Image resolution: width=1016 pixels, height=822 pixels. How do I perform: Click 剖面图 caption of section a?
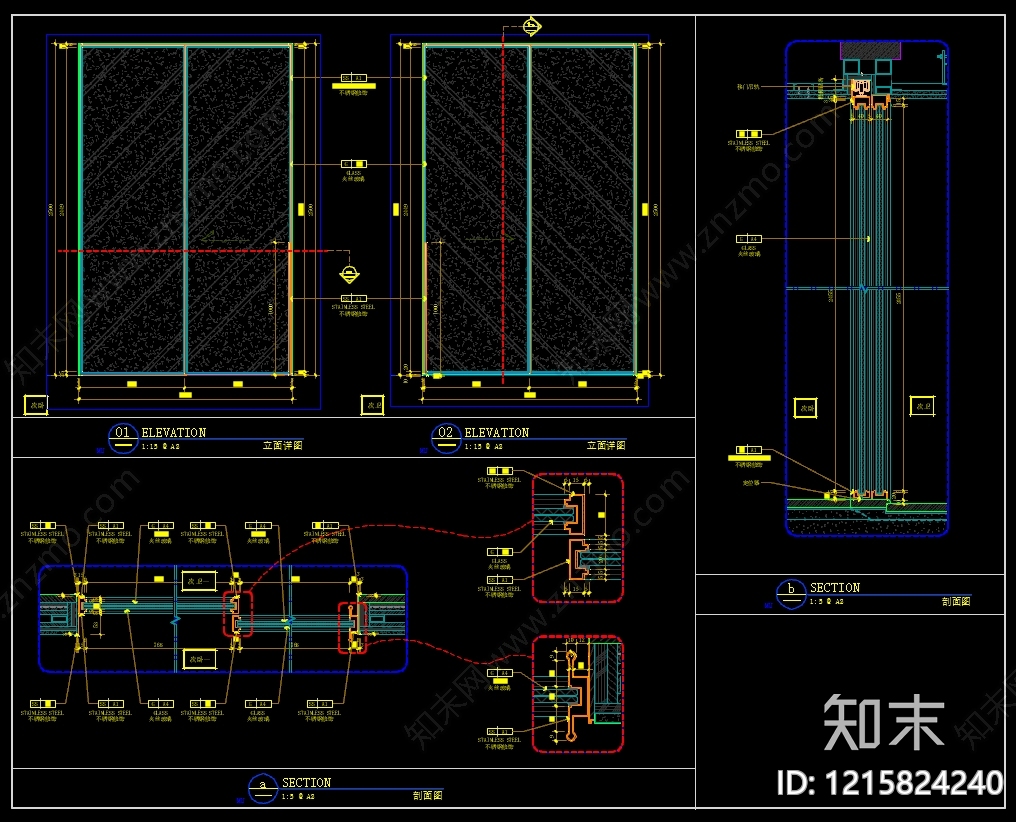(428, 795)
